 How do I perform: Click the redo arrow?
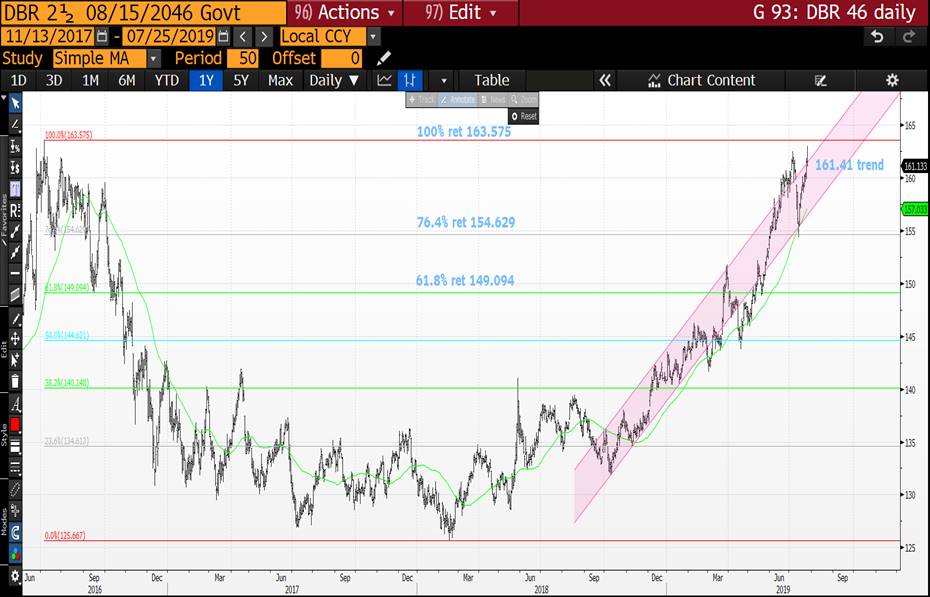(909, 37)
